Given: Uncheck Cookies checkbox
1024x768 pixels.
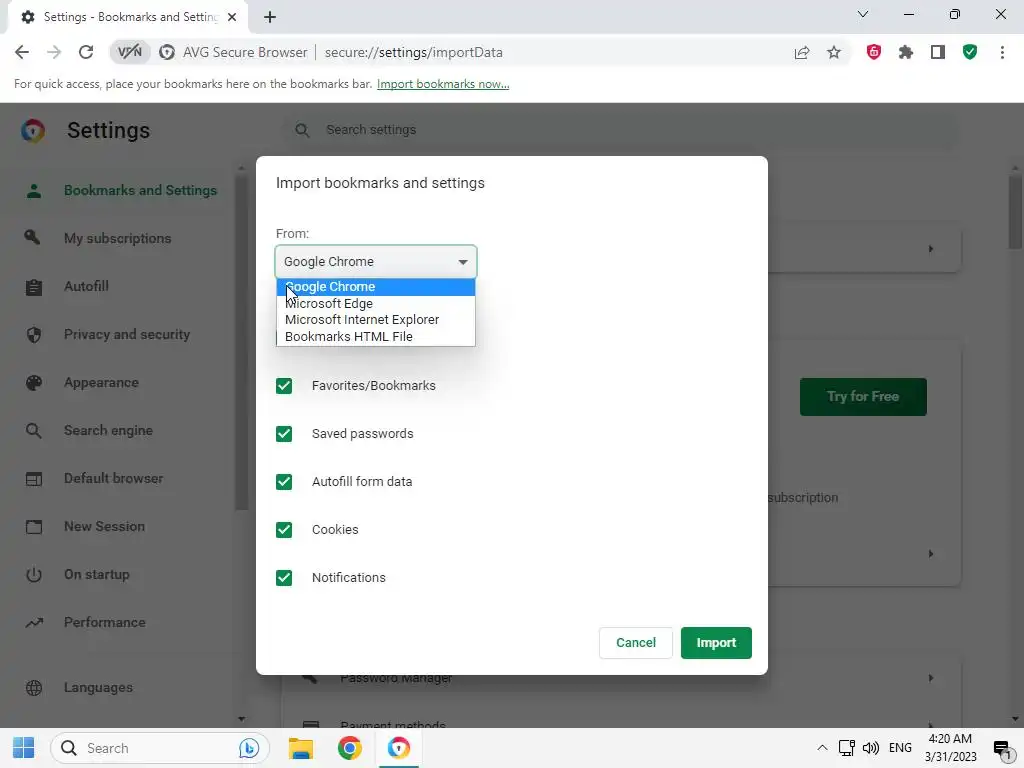Looking at the screenshot, I should (x=284, y=530).
